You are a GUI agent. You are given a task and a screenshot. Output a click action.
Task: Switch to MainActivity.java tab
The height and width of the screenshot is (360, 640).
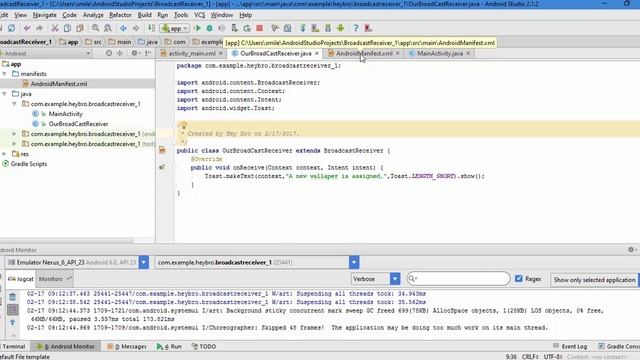[440, 53]
